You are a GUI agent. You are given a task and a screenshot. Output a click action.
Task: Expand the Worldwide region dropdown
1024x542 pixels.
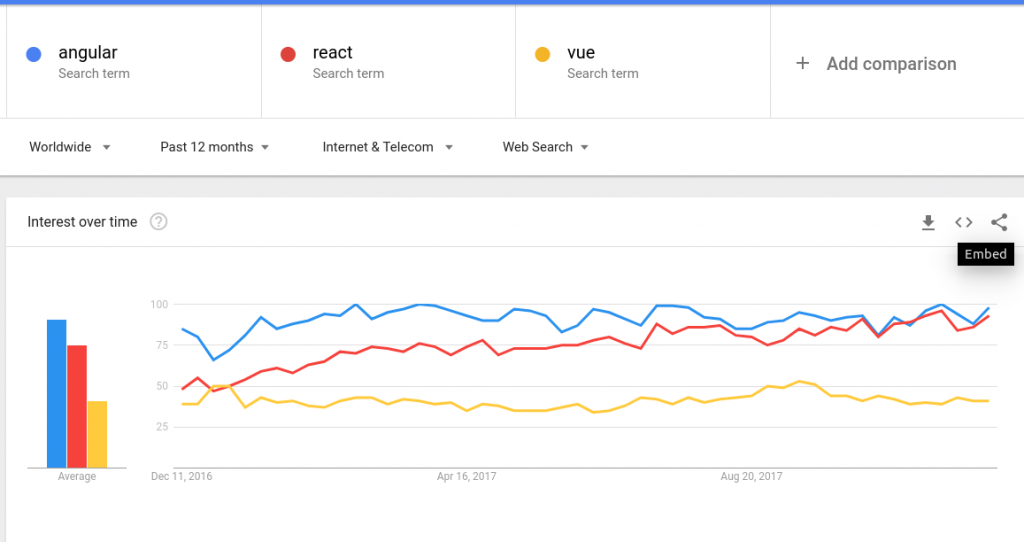click(x=69, y=147)
